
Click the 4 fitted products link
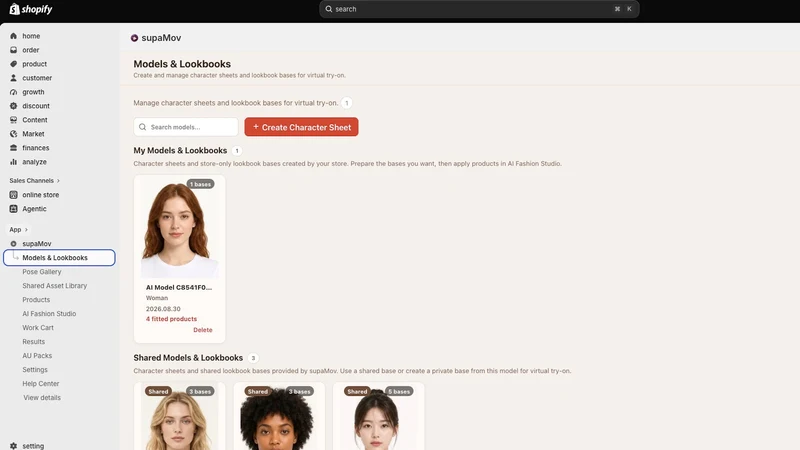171,319
